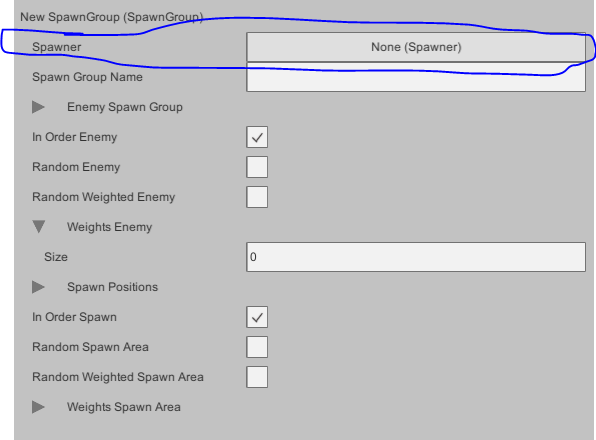Enable the Random Weighted Enemy checkbox

click(257, 197)
